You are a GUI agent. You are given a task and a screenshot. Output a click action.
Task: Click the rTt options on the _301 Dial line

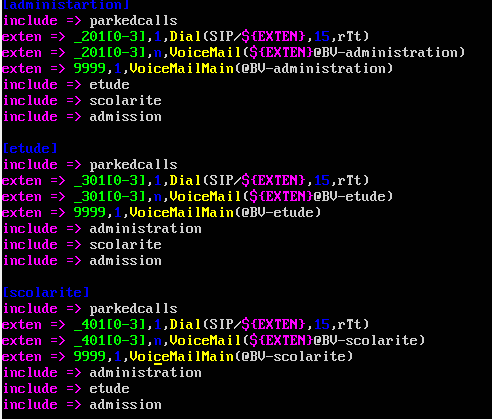point(350,180)
